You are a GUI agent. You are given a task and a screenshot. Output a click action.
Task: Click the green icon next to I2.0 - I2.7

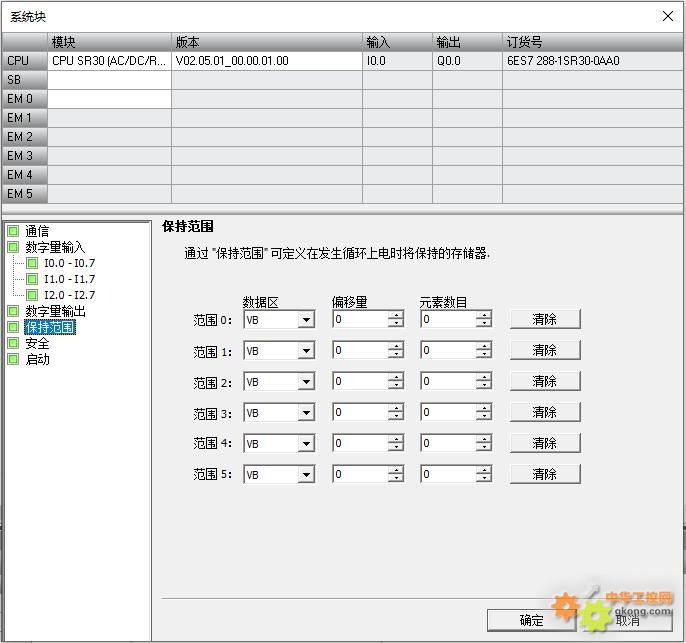pos(32,295)
